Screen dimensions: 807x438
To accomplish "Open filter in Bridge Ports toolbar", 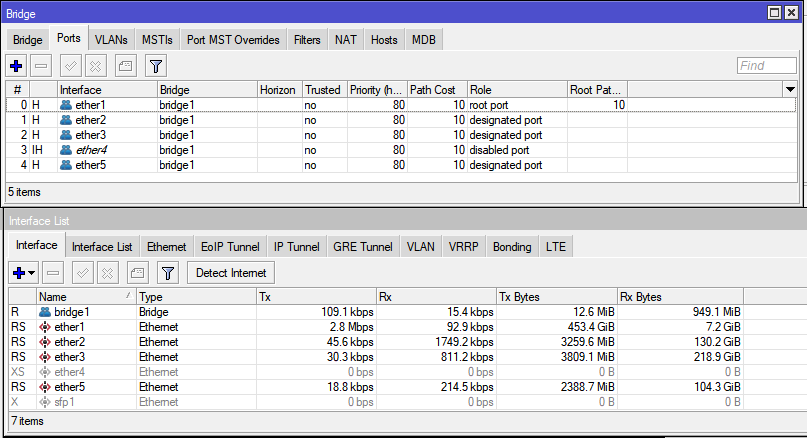I will (x=156, y=66).
